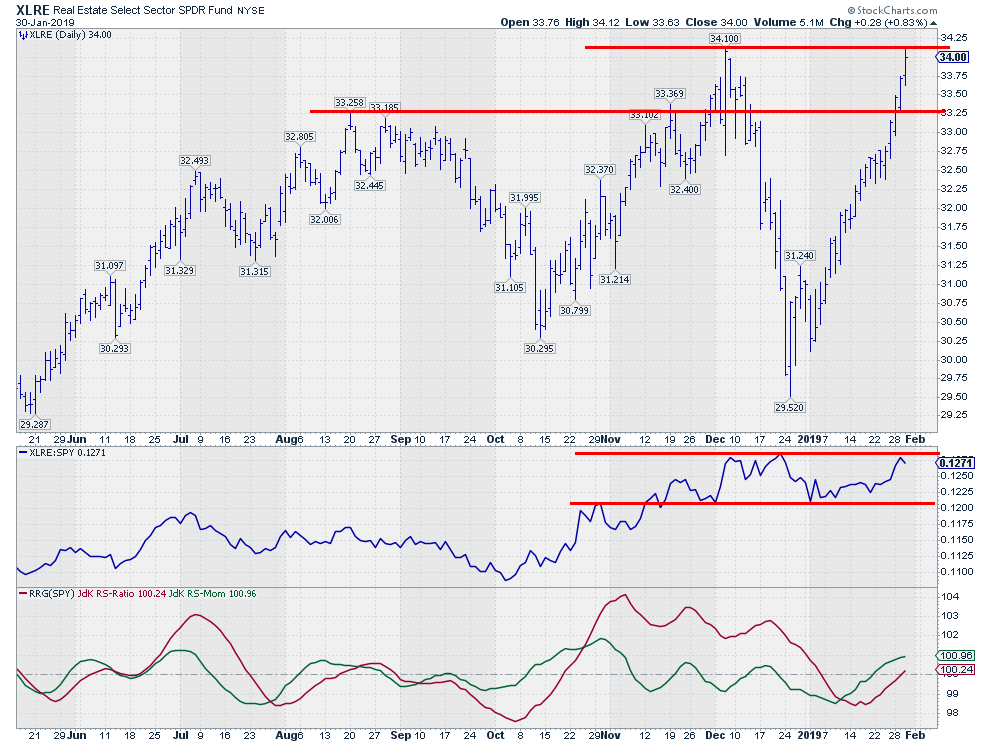This screenshot has width=990, height=744.
Task: Click the 29.520 low label
Action: pos(789,407)
